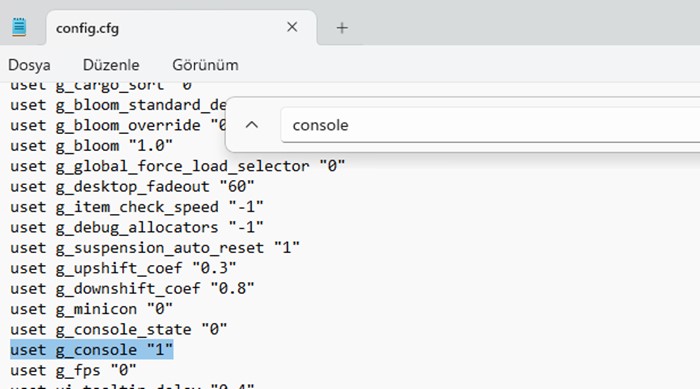This screenshot has height=389, width=700.
Task: Open the Düzenle menu
Action: (111, 65)
